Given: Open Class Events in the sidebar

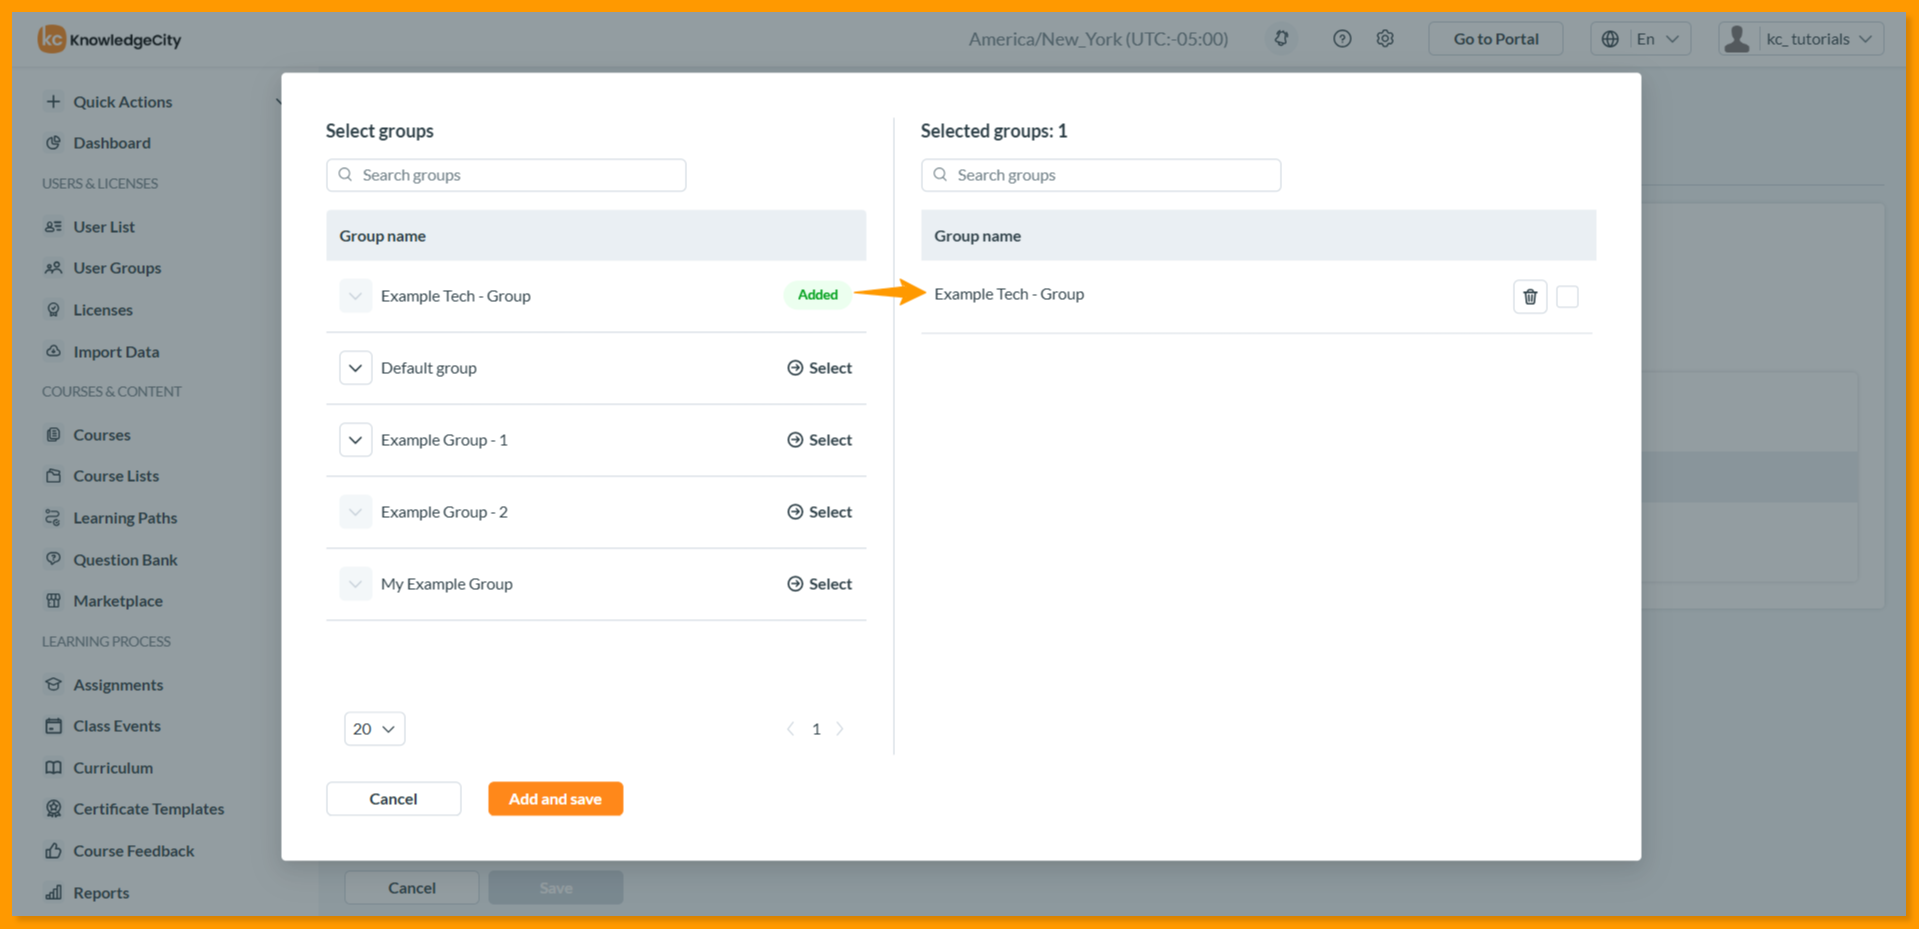Looking at the screenshot, I should (x=116, y=726).
